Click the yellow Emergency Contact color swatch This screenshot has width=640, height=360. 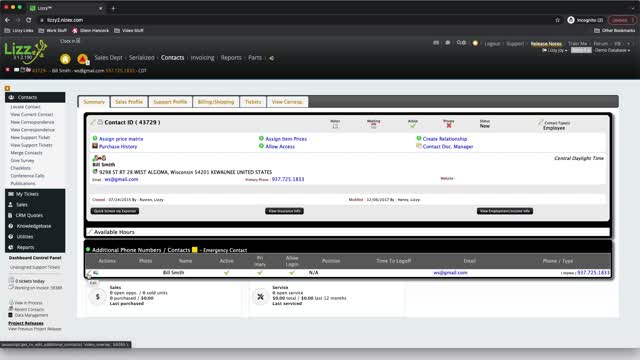pyautogui.click(x=195, y=250)
